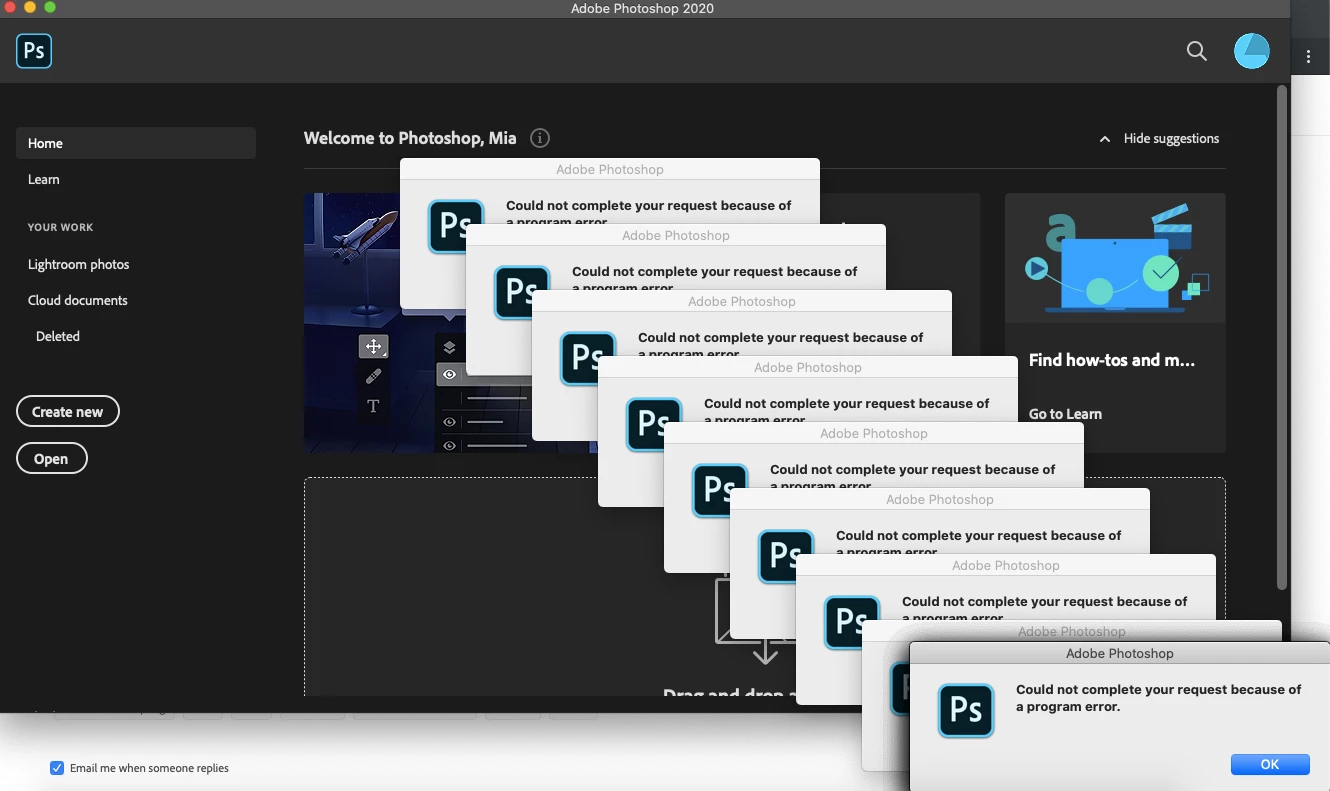Click the Ps icon in frontmost error dialog

click(966, 710)
